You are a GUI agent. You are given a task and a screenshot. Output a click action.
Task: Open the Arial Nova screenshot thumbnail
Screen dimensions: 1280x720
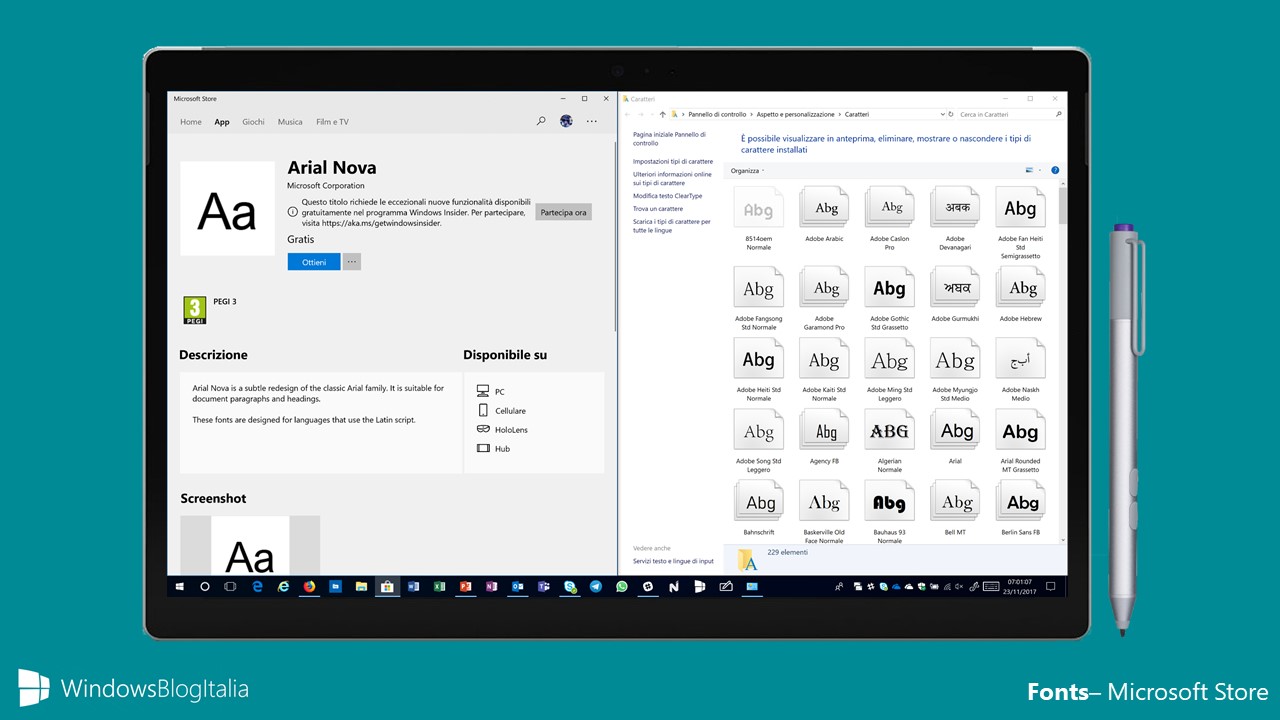[250, 545]
